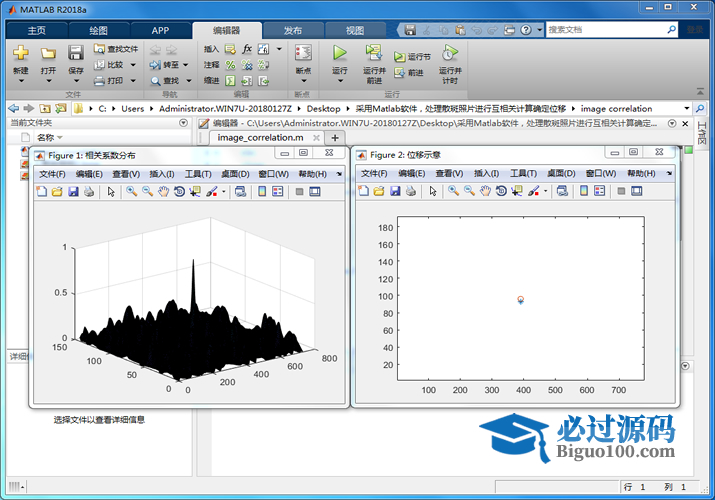
Task: Select Pan hand tool in Figure 1
Action: [x=163, y=191]
